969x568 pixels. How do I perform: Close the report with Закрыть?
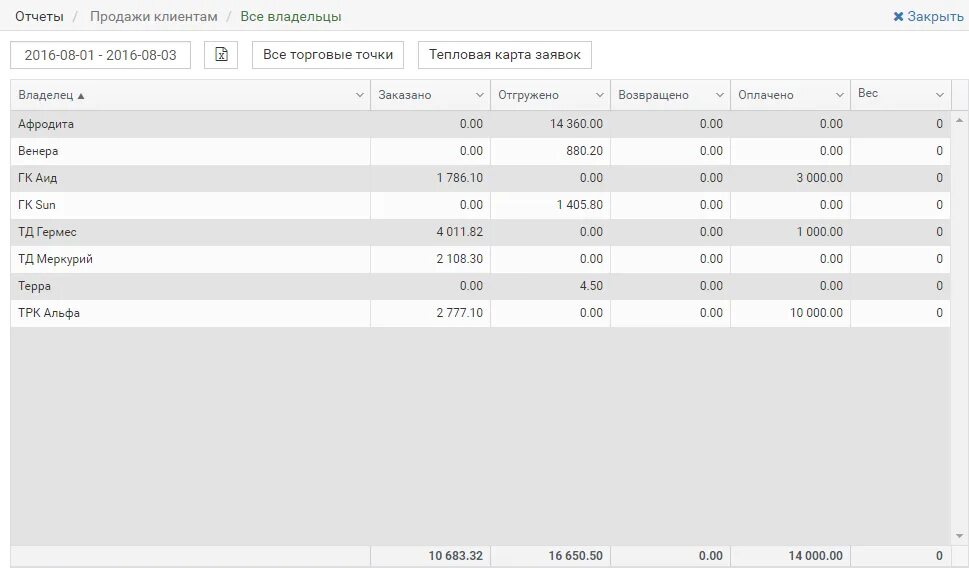click(x=928, y=17)
